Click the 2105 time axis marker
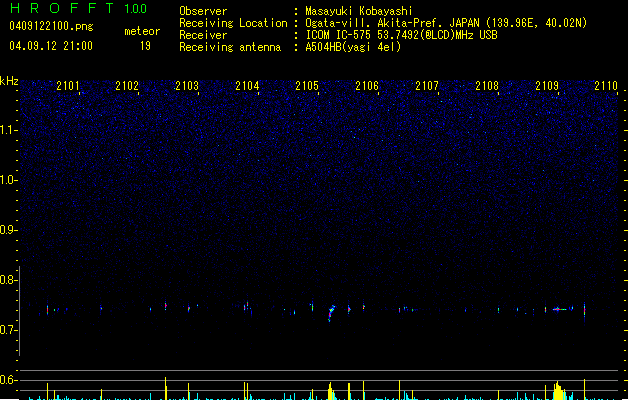The height and width of the screenshot is (400, 629). click(x=307, y=86)
